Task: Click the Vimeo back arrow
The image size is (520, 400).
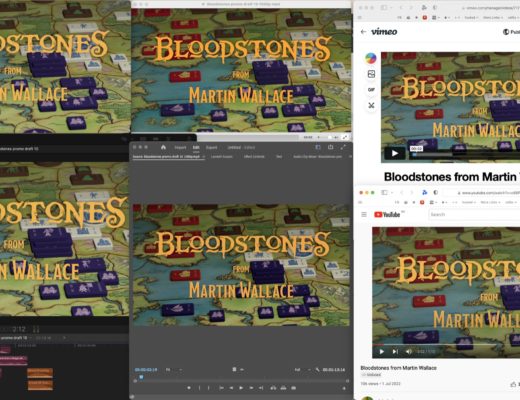Action: (363, 32)
